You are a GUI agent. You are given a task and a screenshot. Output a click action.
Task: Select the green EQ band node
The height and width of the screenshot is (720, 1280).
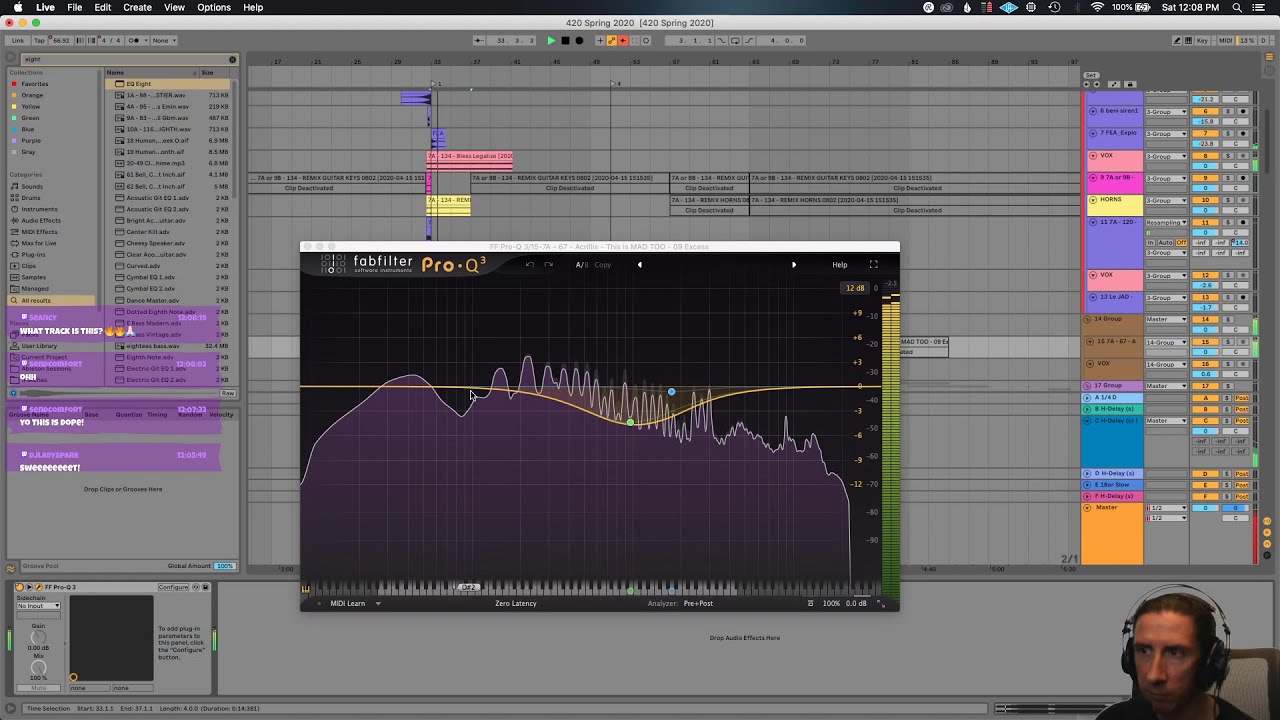630,423
